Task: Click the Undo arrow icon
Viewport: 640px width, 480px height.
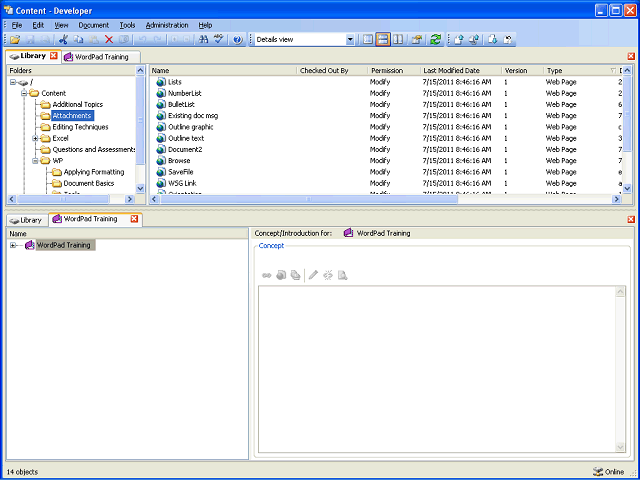Action: [142, 40]
